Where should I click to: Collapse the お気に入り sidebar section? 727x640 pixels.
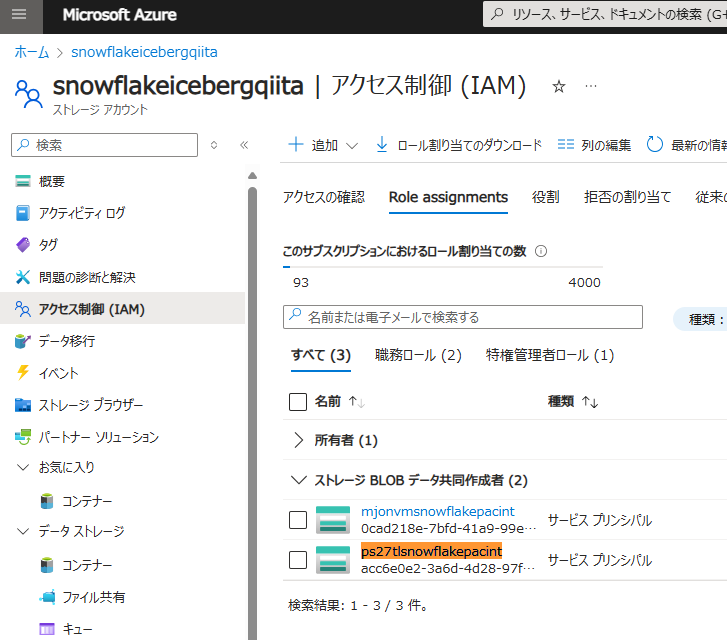tap(23, 467)
